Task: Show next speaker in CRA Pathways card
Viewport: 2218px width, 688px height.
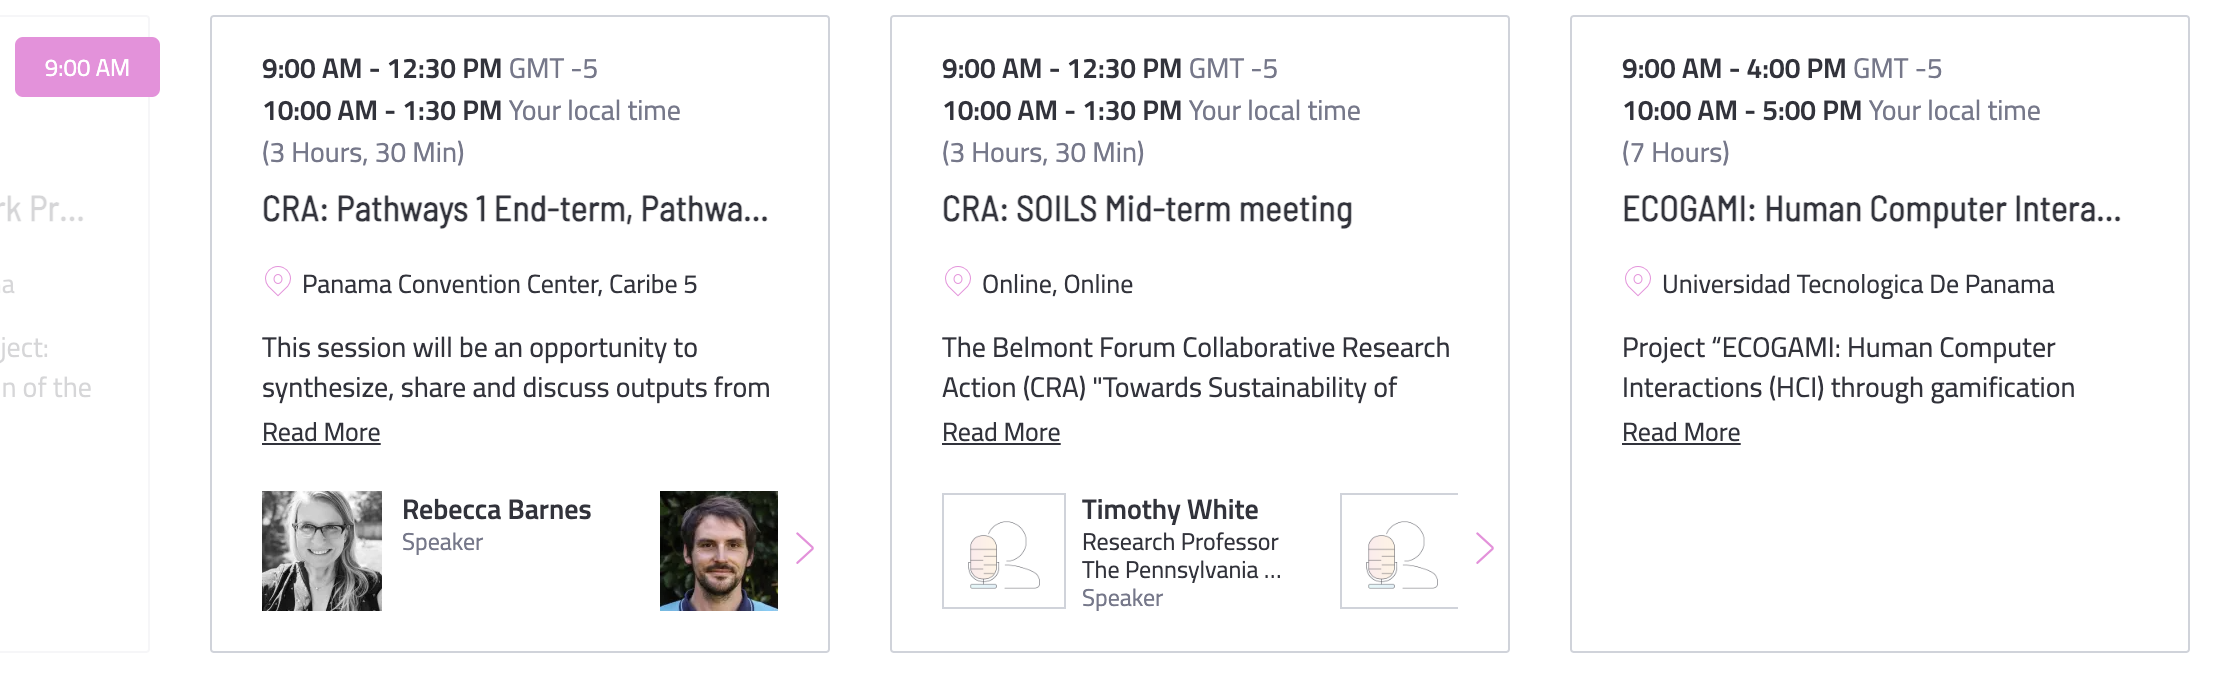Action: (805, 548)
